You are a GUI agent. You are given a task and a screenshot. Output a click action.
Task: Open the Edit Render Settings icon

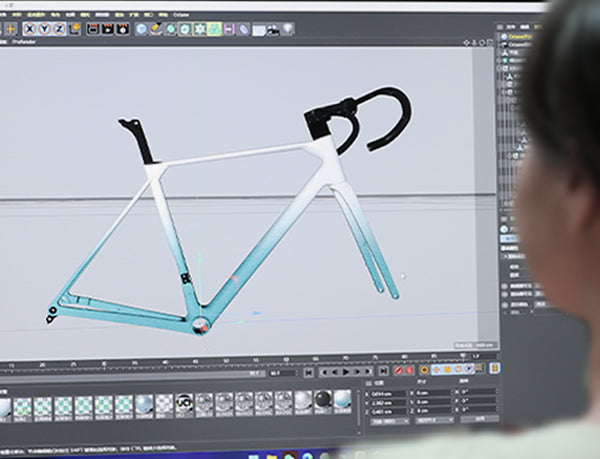pos(119,29)
